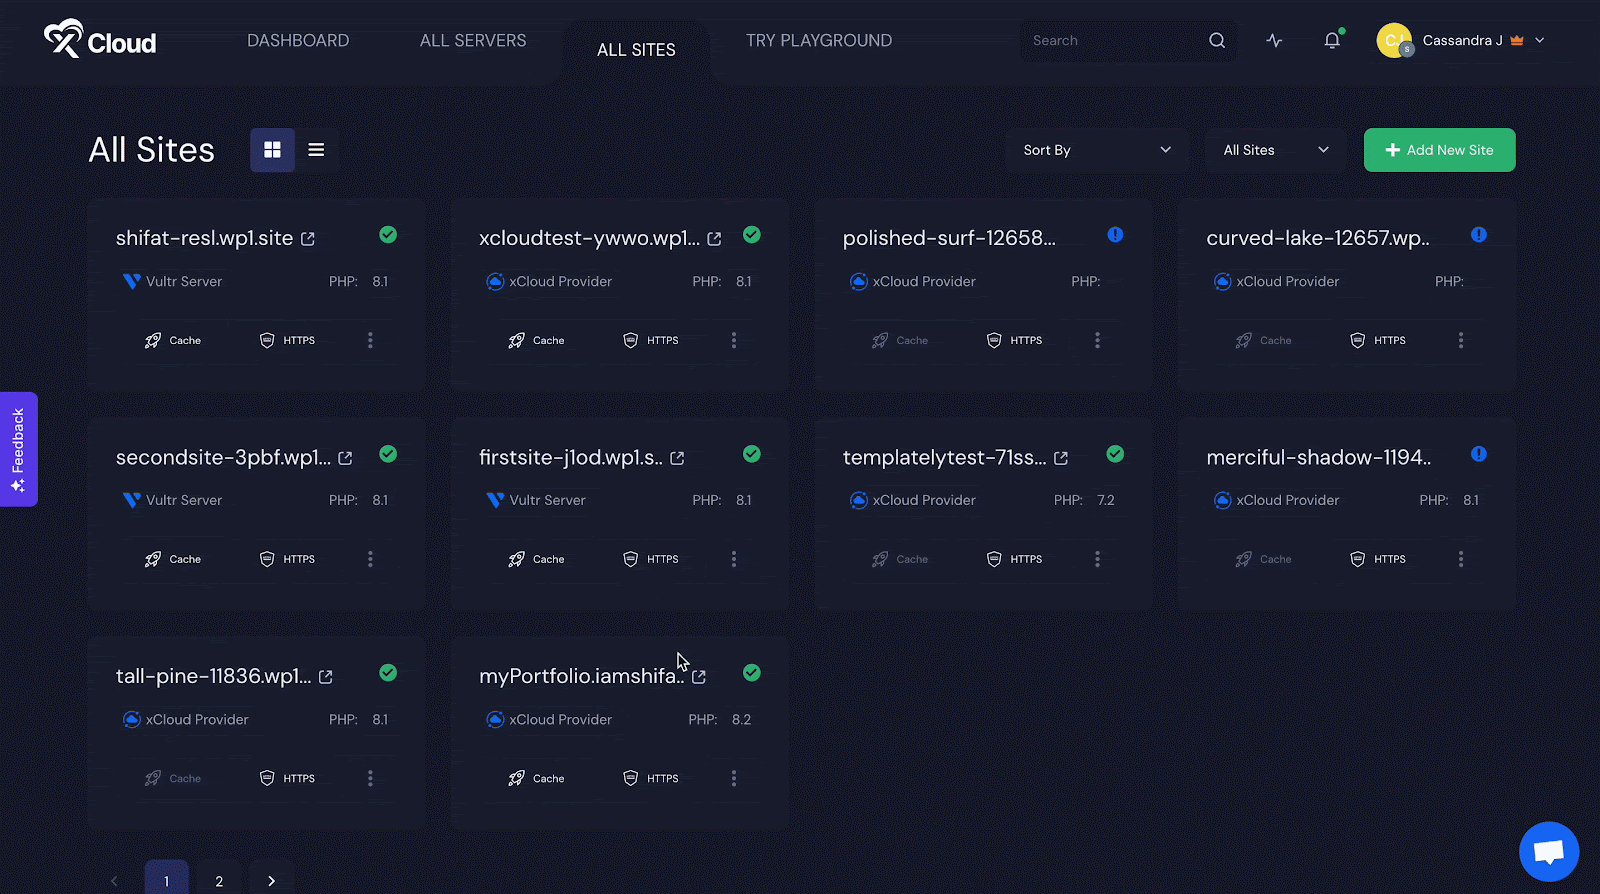This screenshot has height=894, width=1600.
Task: Click the activity pulse icon in header
Action: tap(1274, 41)
